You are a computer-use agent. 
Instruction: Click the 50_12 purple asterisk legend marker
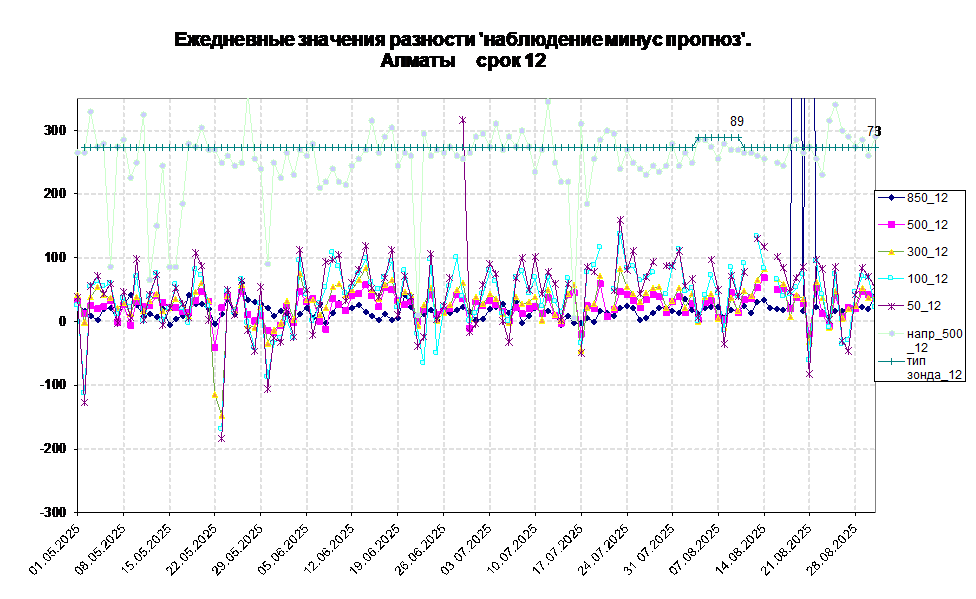click(x=890, y=306)
